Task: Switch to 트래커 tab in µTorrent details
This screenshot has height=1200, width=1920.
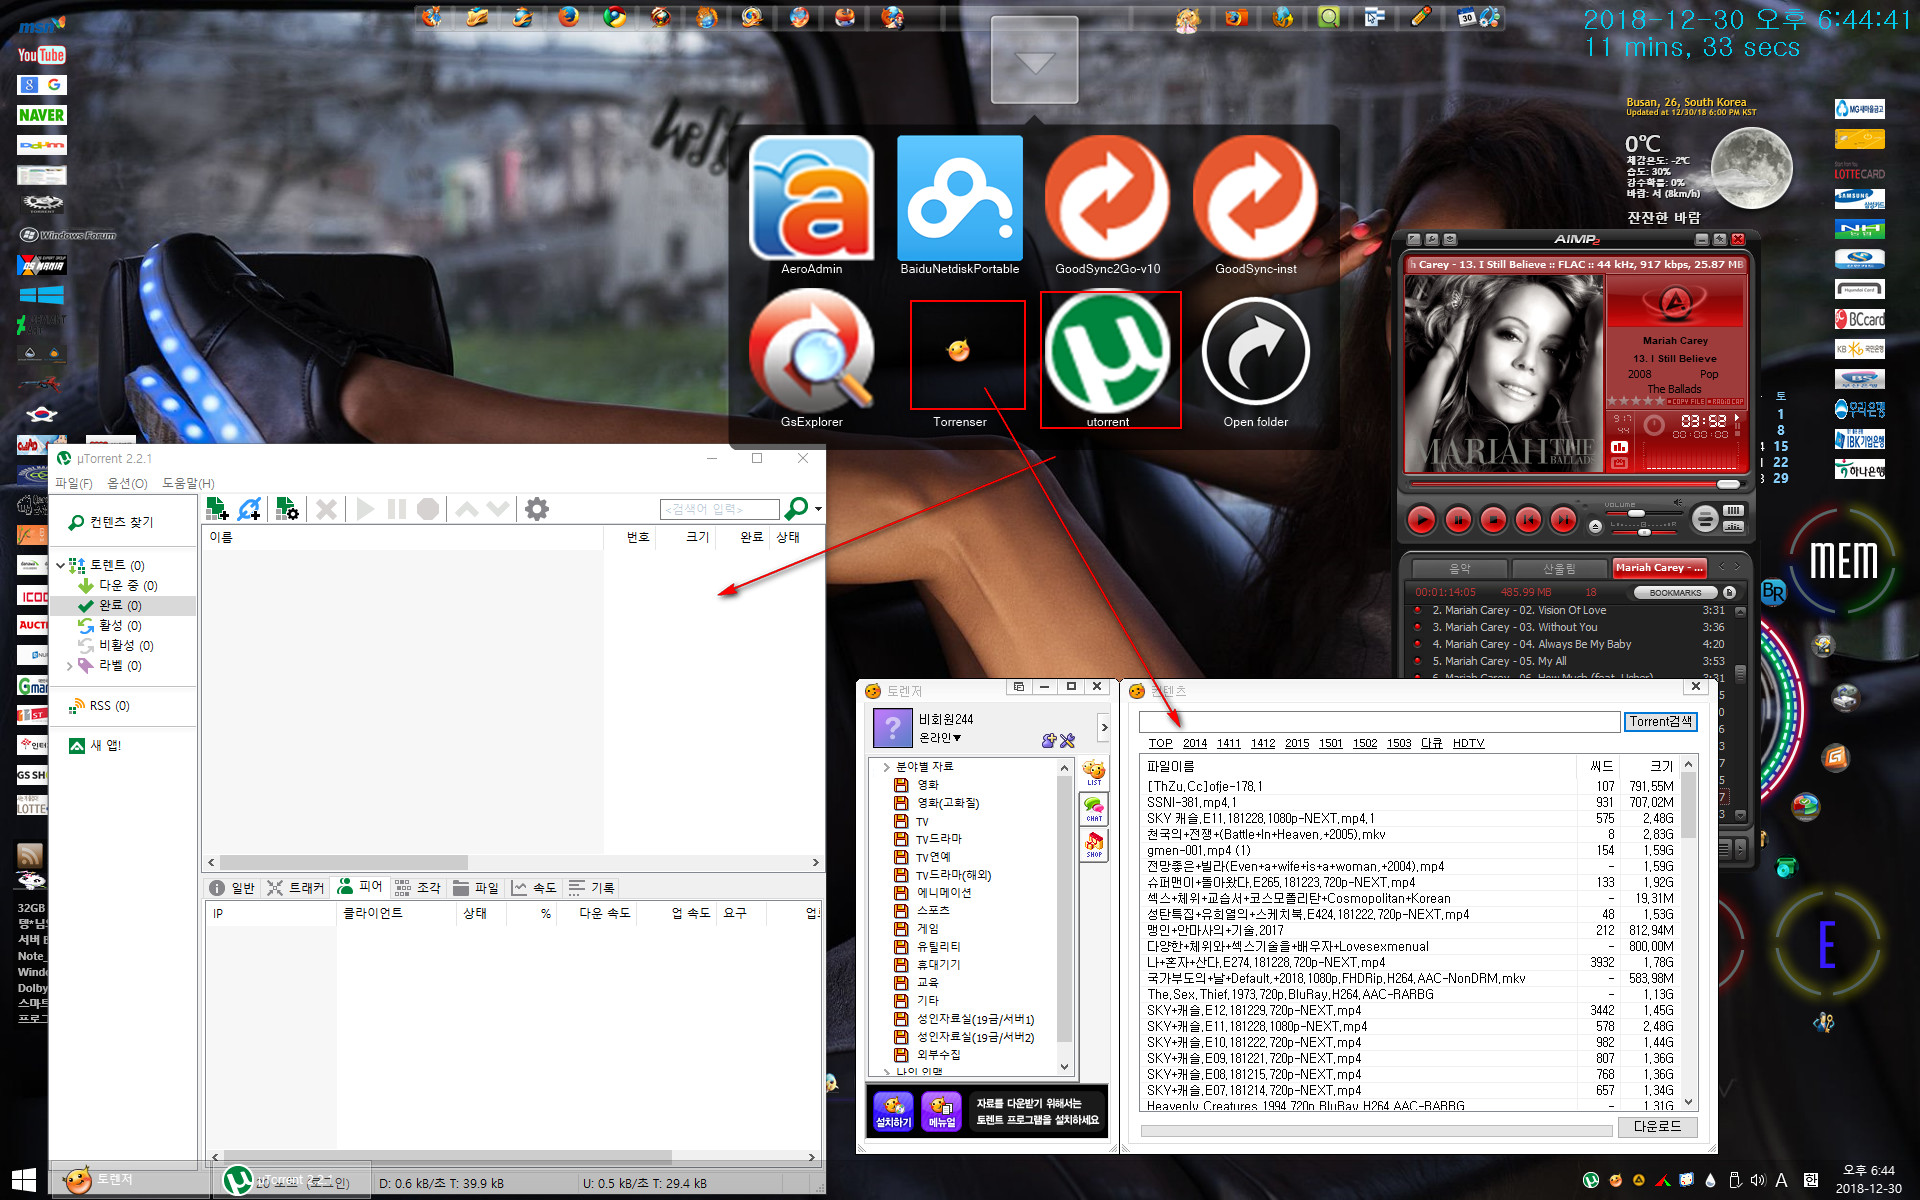Action: tap(296, 887)
